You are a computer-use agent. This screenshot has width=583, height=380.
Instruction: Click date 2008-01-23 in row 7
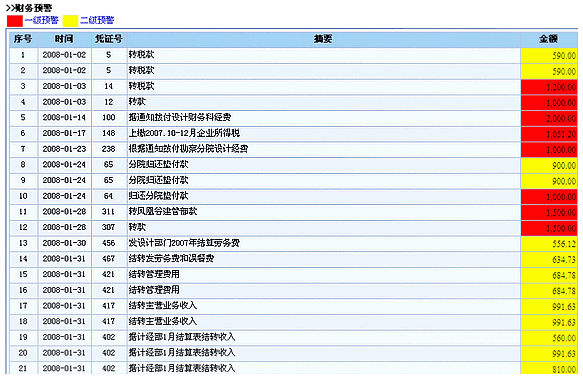point(64,149)
